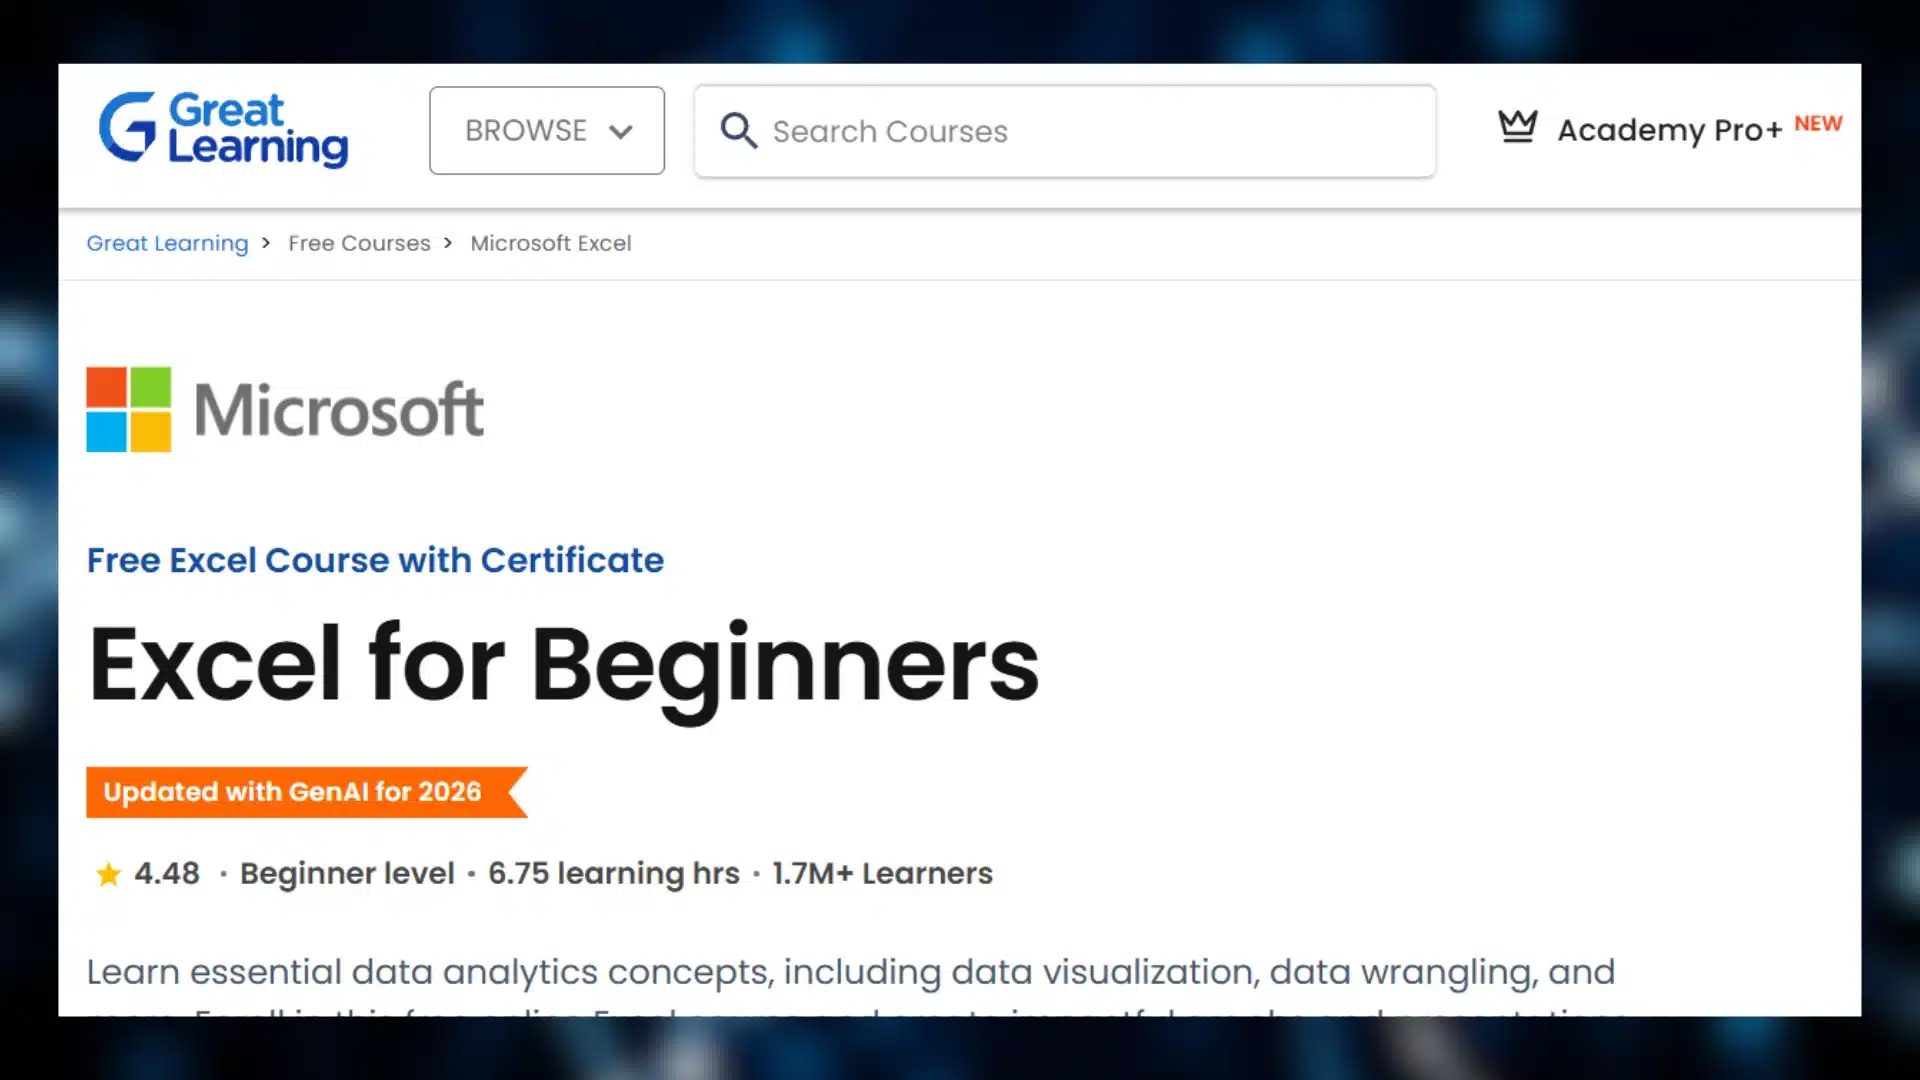Click the Updated with GenAI for 2026 banner
1920x1080 pixels.
[307, 792]
